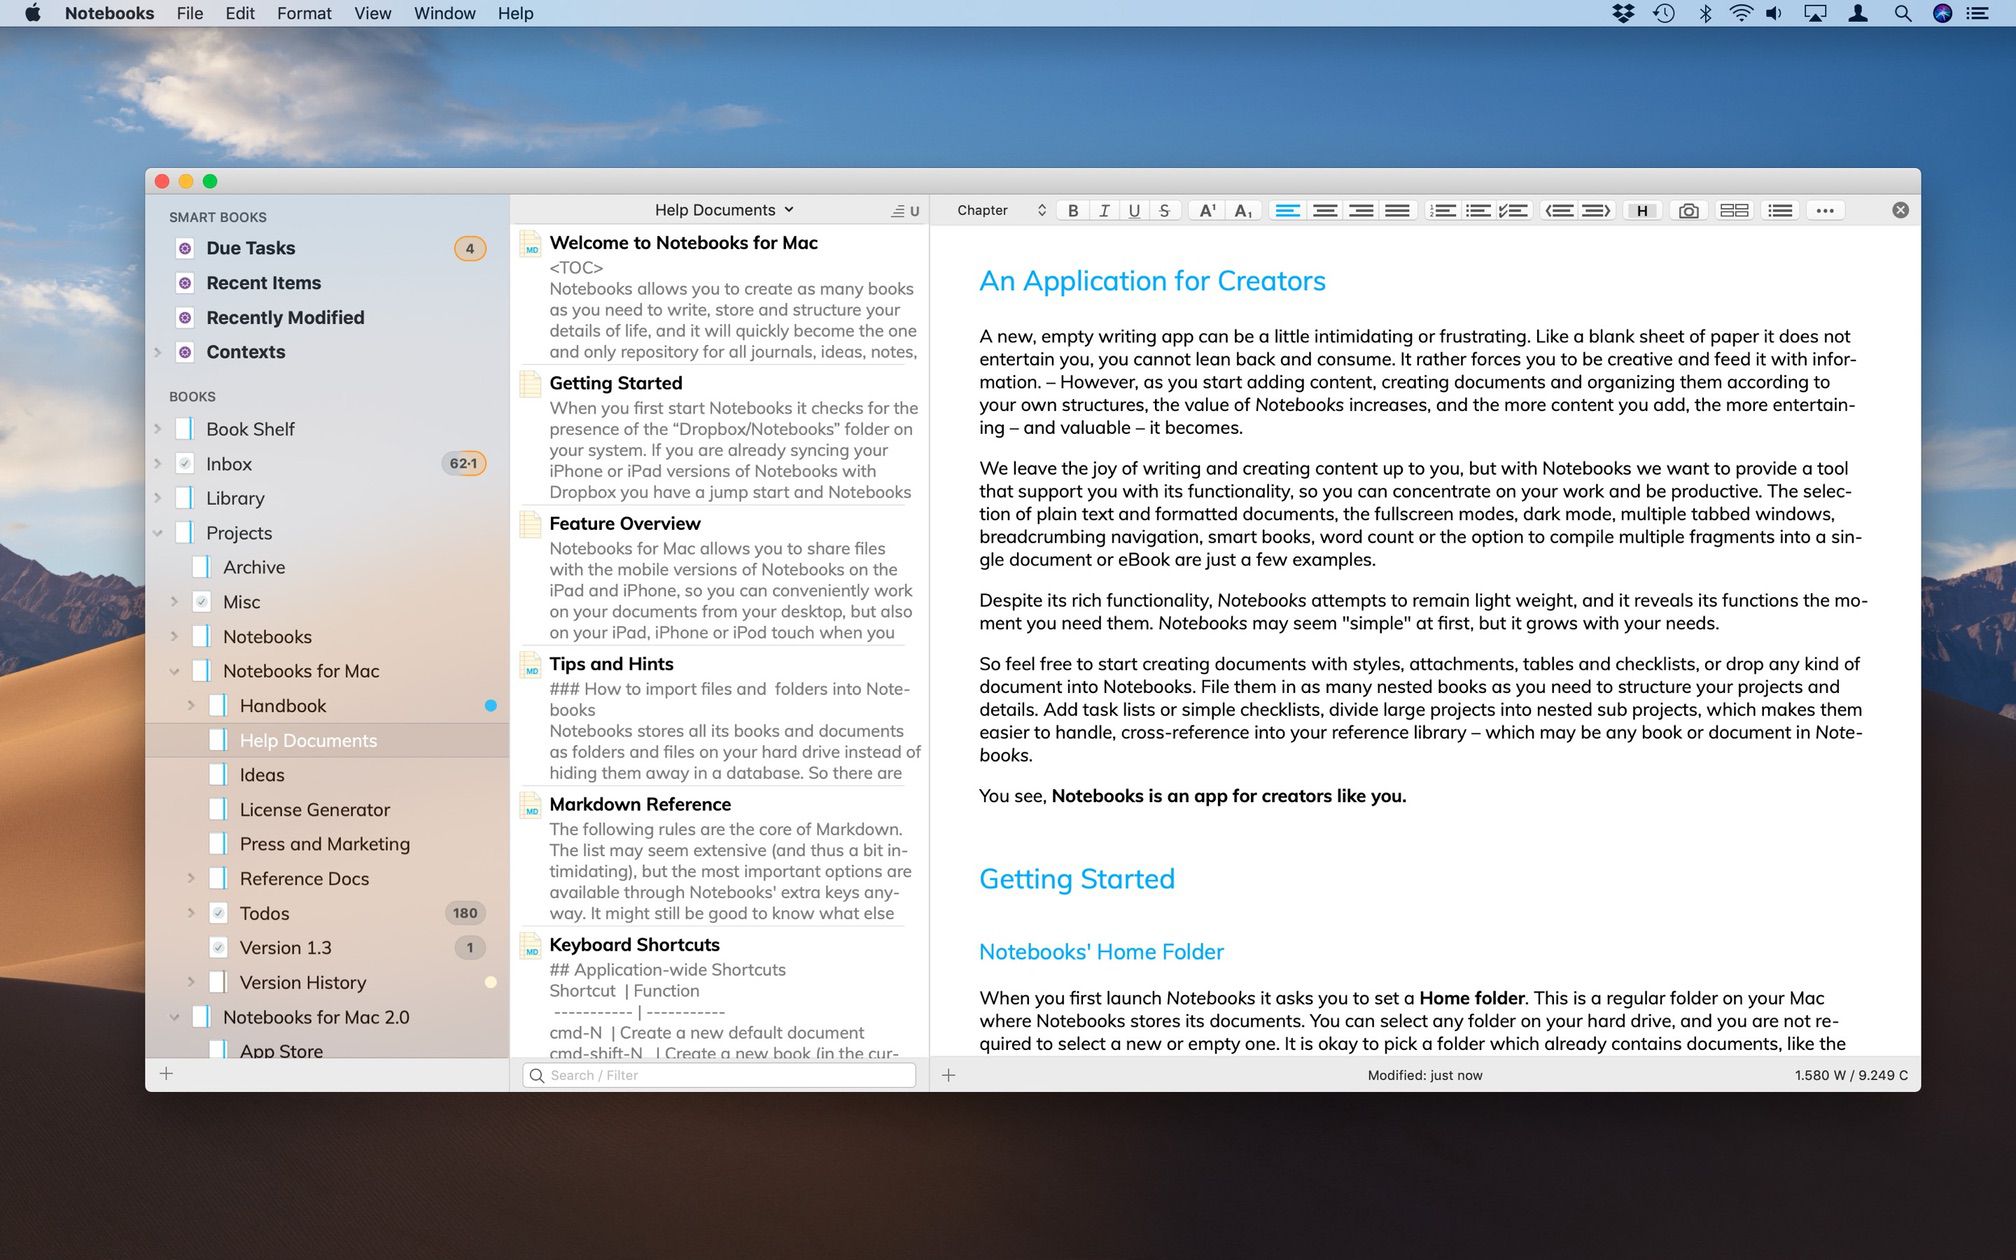Image resolution: width=2016 pixels, height=1260 pixels.
Task: Open the Dropbox menu bar icon
Action: 1623,13
